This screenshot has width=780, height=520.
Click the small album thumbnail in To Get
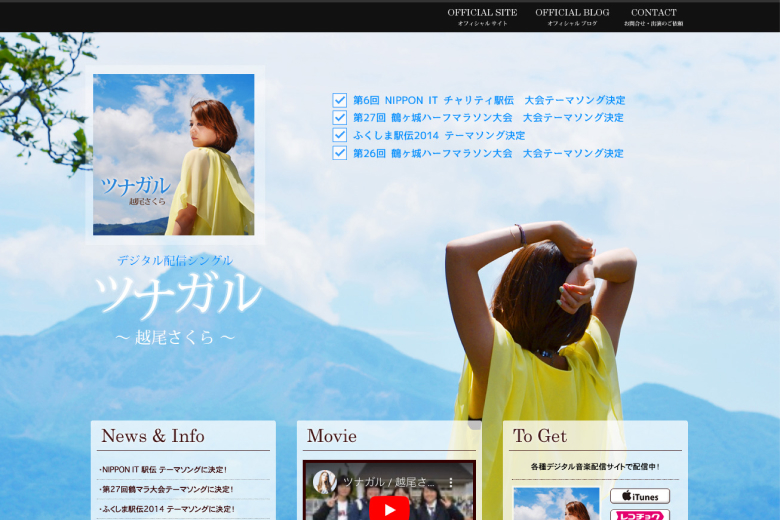[556, 504]
